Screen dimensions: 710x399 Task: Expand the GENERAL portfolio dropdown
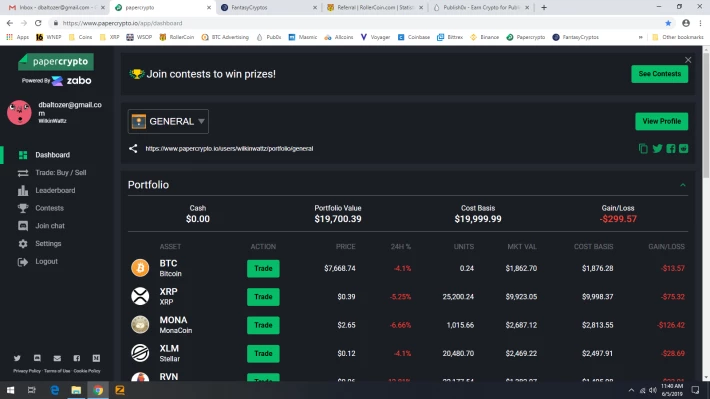[168, 121]
